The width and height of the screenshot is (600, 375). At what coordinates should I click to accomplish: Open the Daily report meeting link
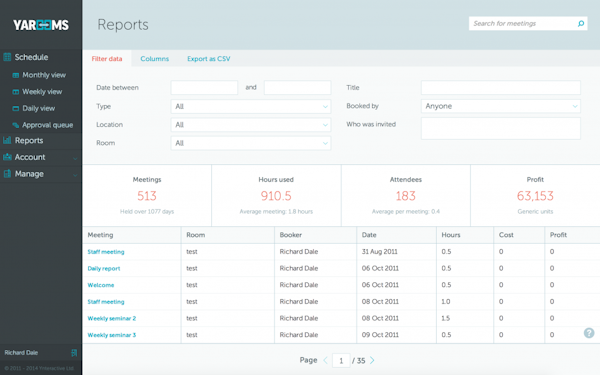pyautogui.click(x=104, y=268)
